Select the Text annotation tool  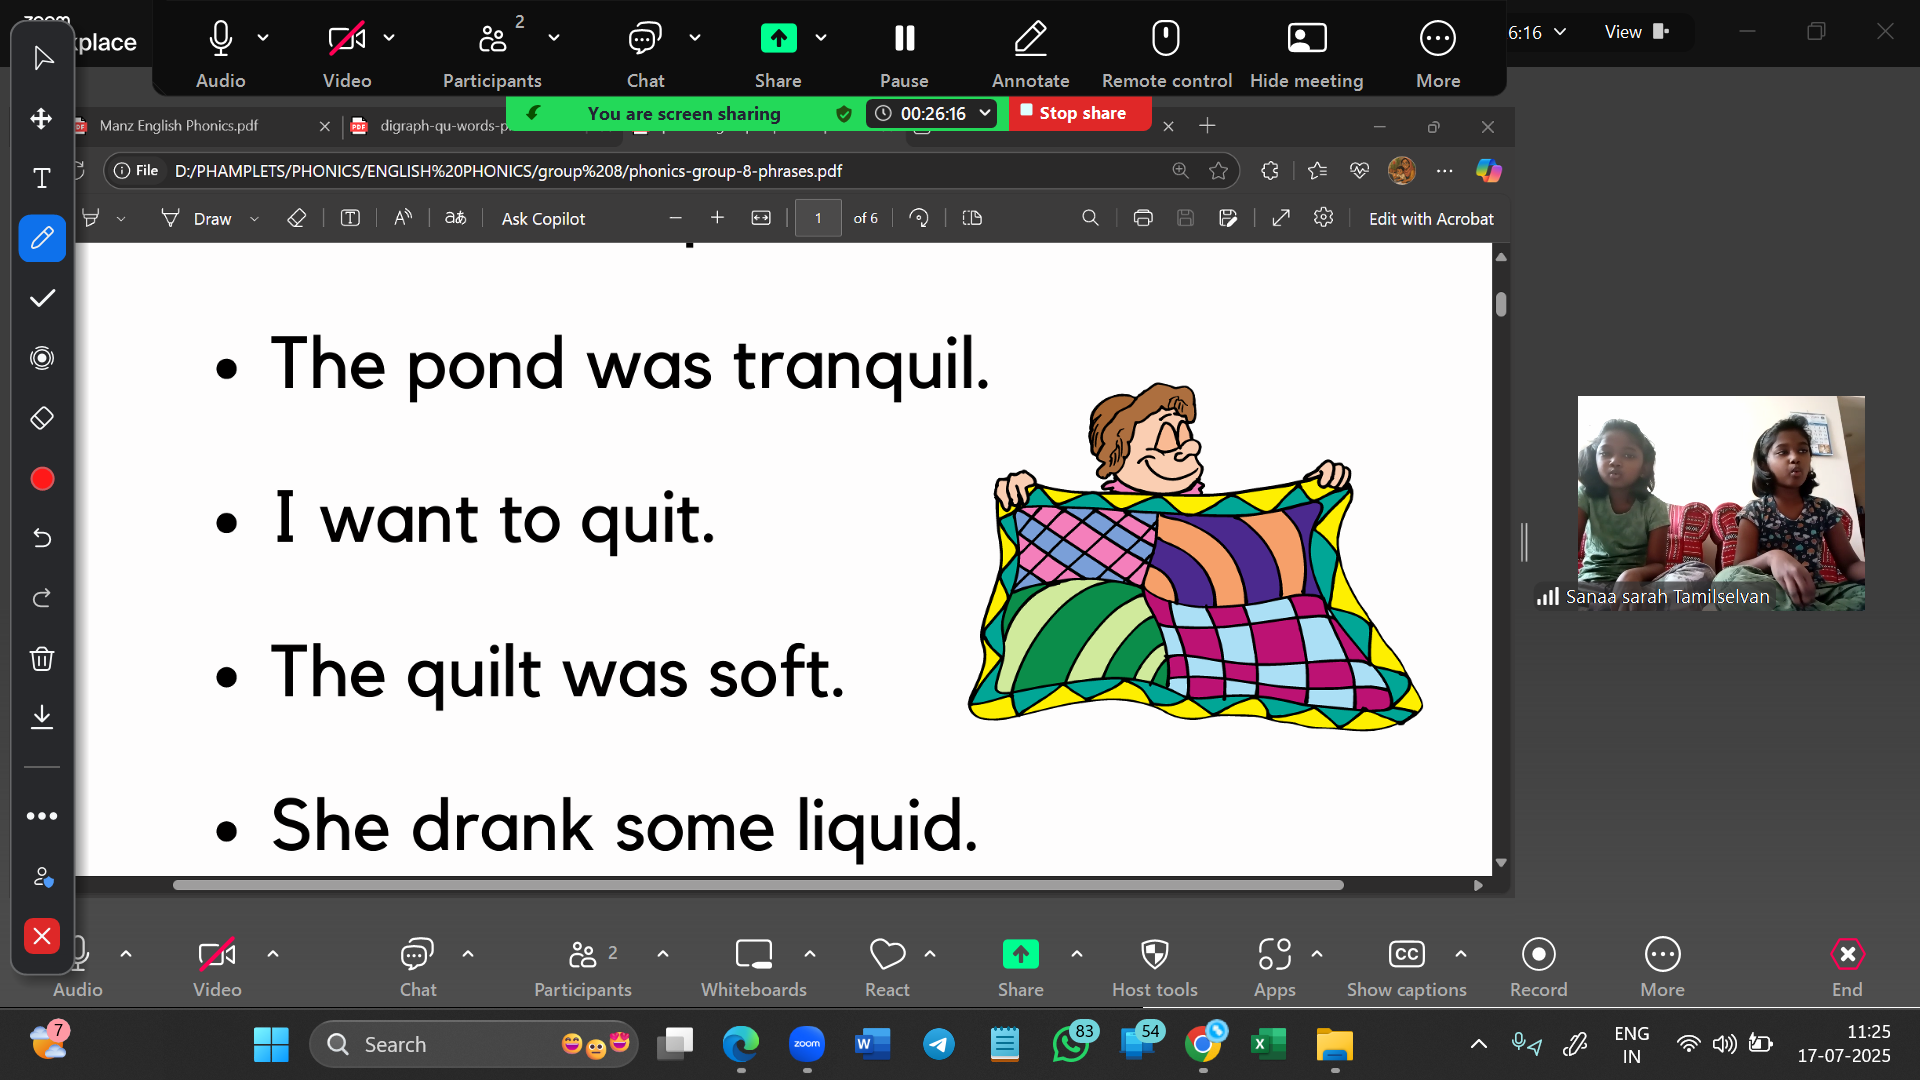[42, 179]
